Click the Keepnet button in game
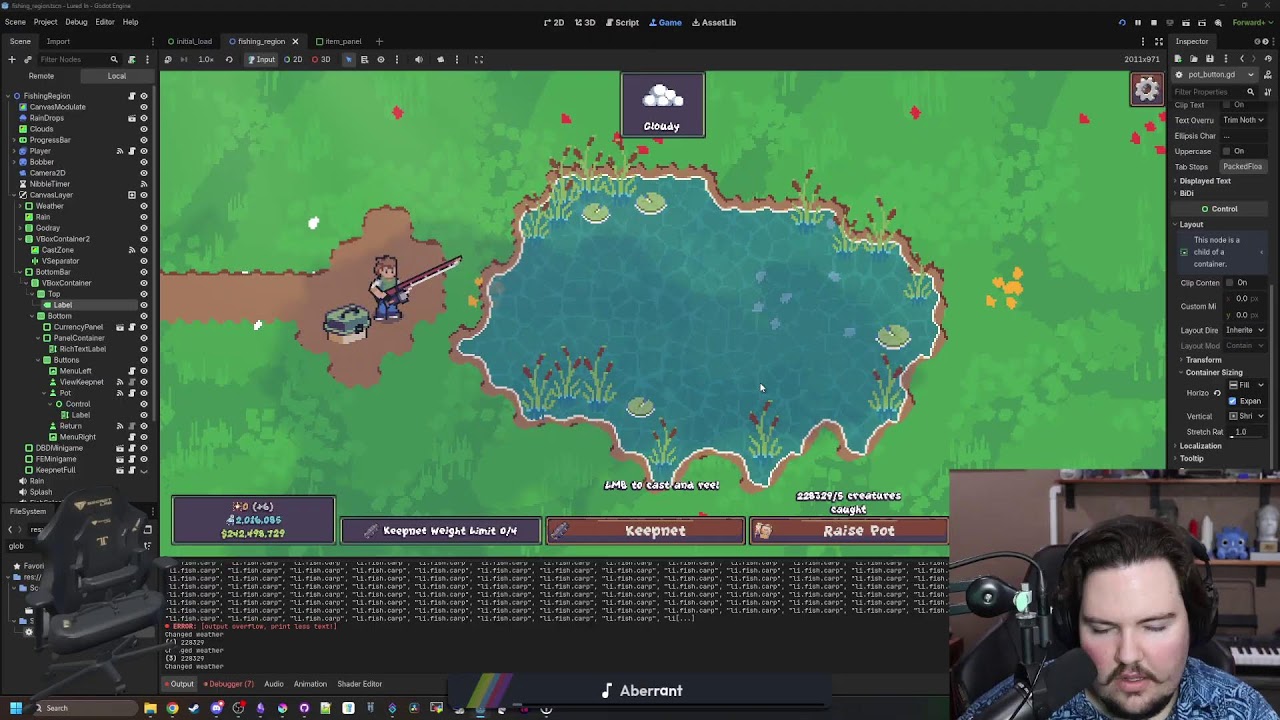This screenshot has width=1280, height=720. (x=646, y=531)
